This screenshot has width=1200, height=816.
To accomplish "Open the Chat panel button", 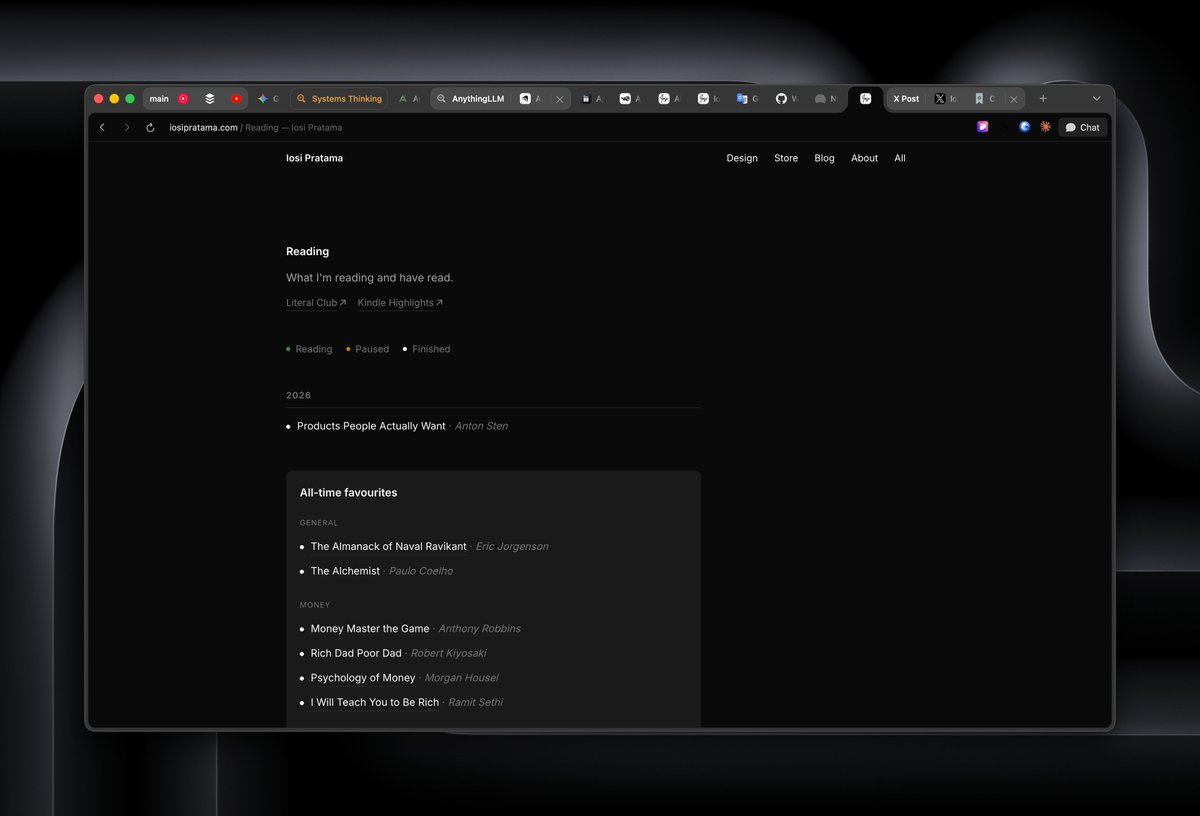I will coord(1083,127).
